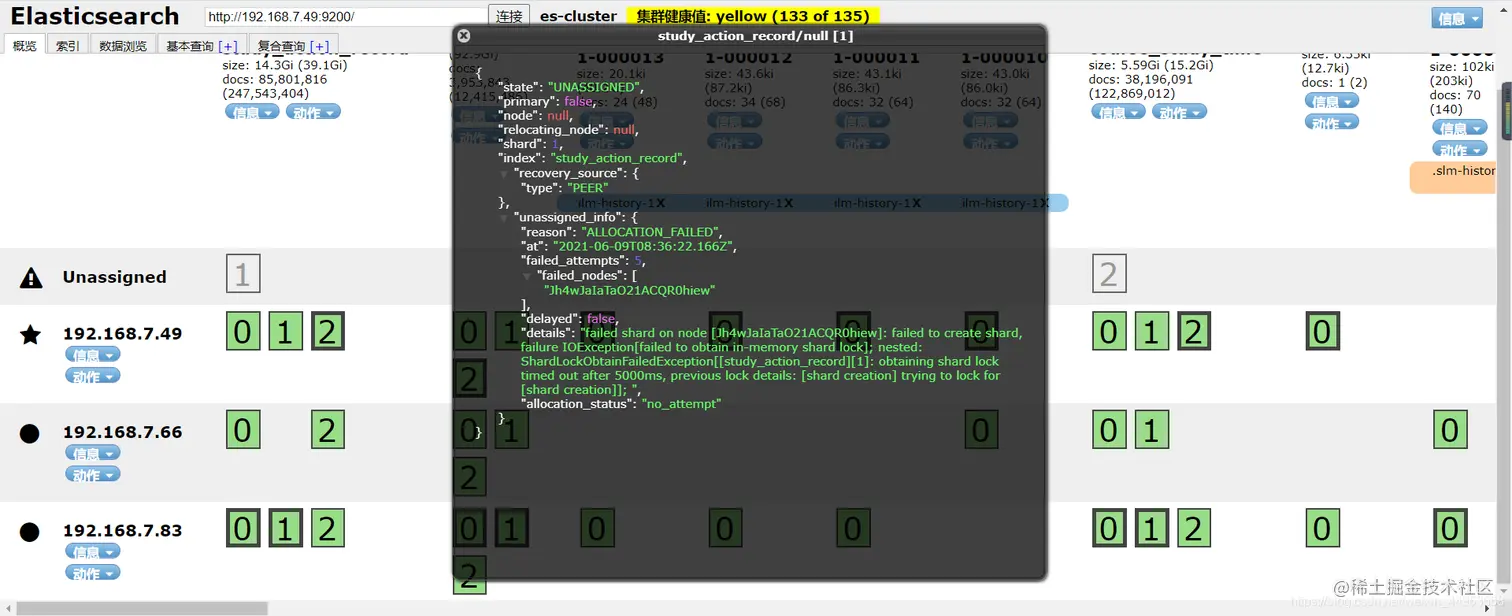This screenshot has height=616, width=1512.
Task: Select shard 0 on 192.168.7.49 under docs 1 (2) index
Action: coord(1323,331)
